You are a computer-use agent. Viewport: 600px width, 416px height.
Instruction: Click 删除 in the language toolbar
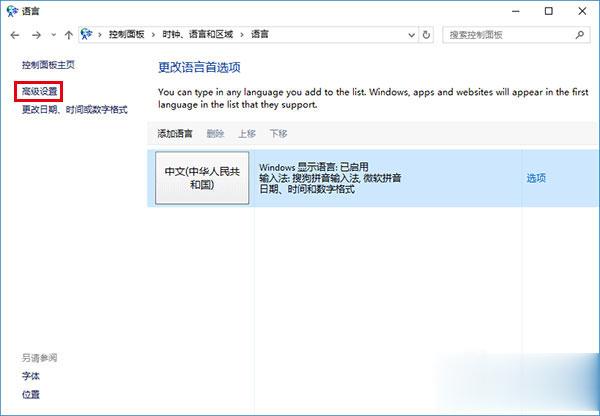(215, 134)
